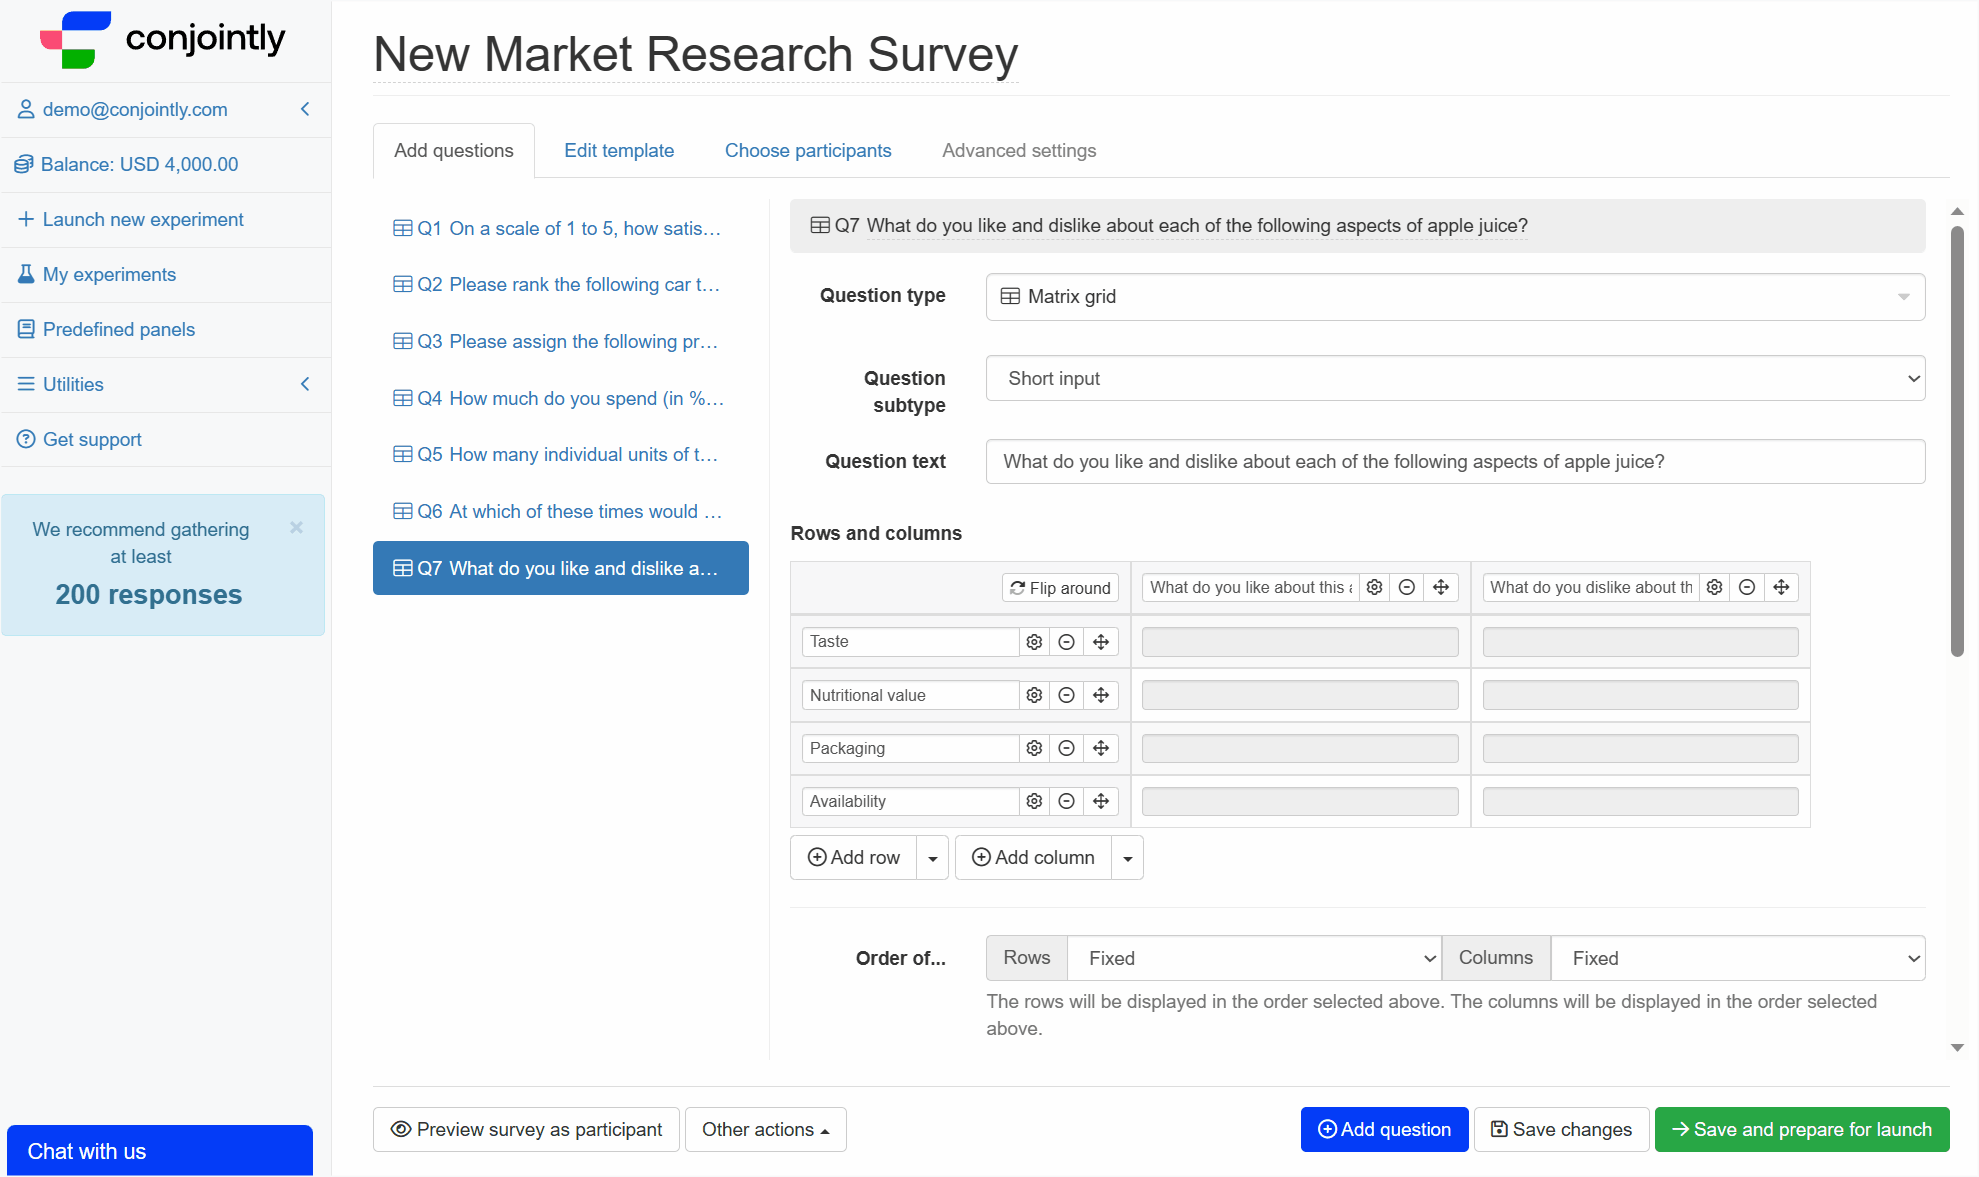The height and width of the screenshot is (1177, 1979).
Task: Remove the Taste row with minus icon
Action: (1067, 642)
